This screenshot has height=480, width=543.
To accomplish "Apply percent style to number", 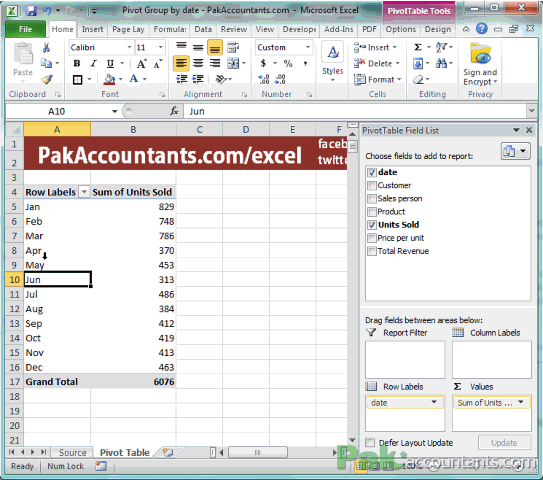I will (x=288, y=63).
